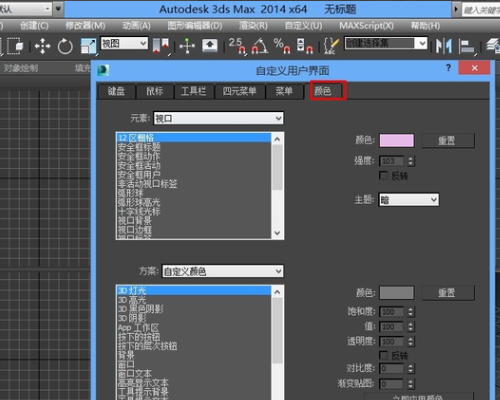Open the 对象绘制 ribbon tab

tap(21, 68)
